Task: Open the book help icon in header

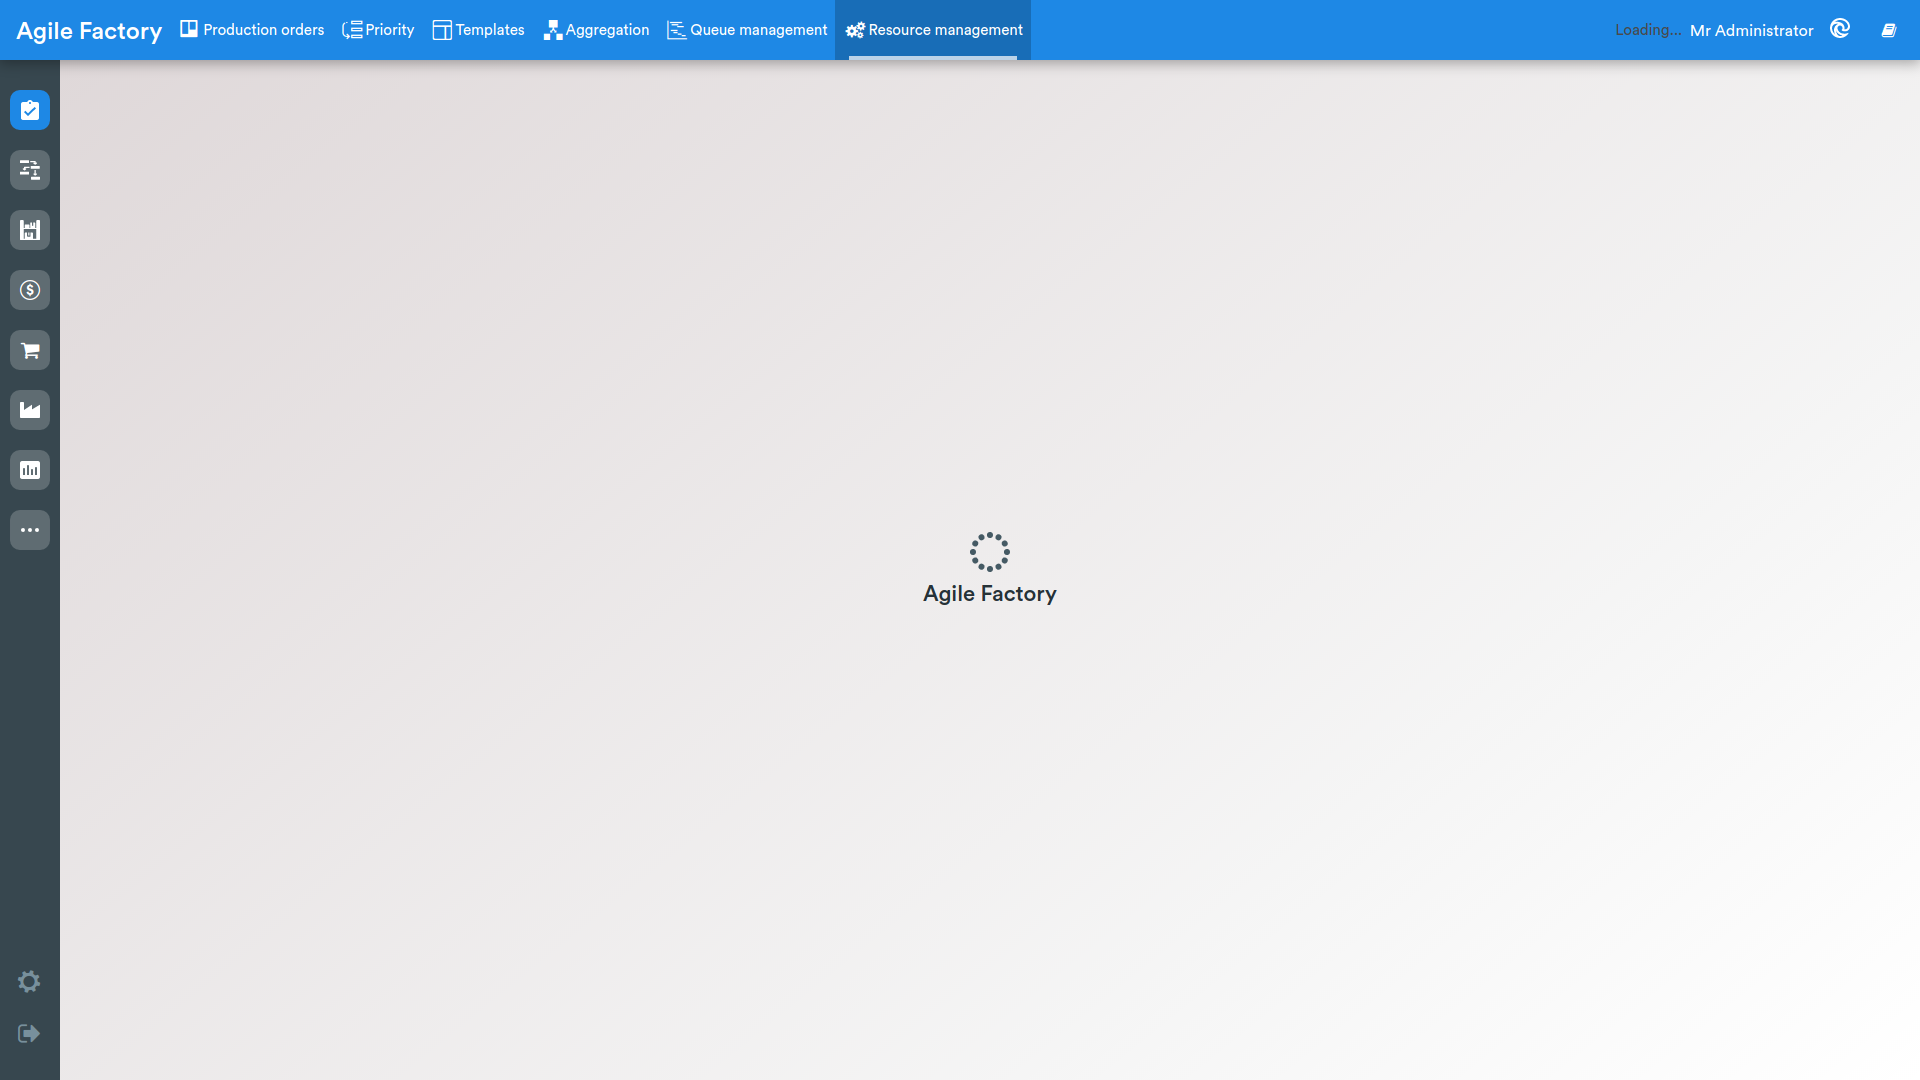Action: point(1889,30)
